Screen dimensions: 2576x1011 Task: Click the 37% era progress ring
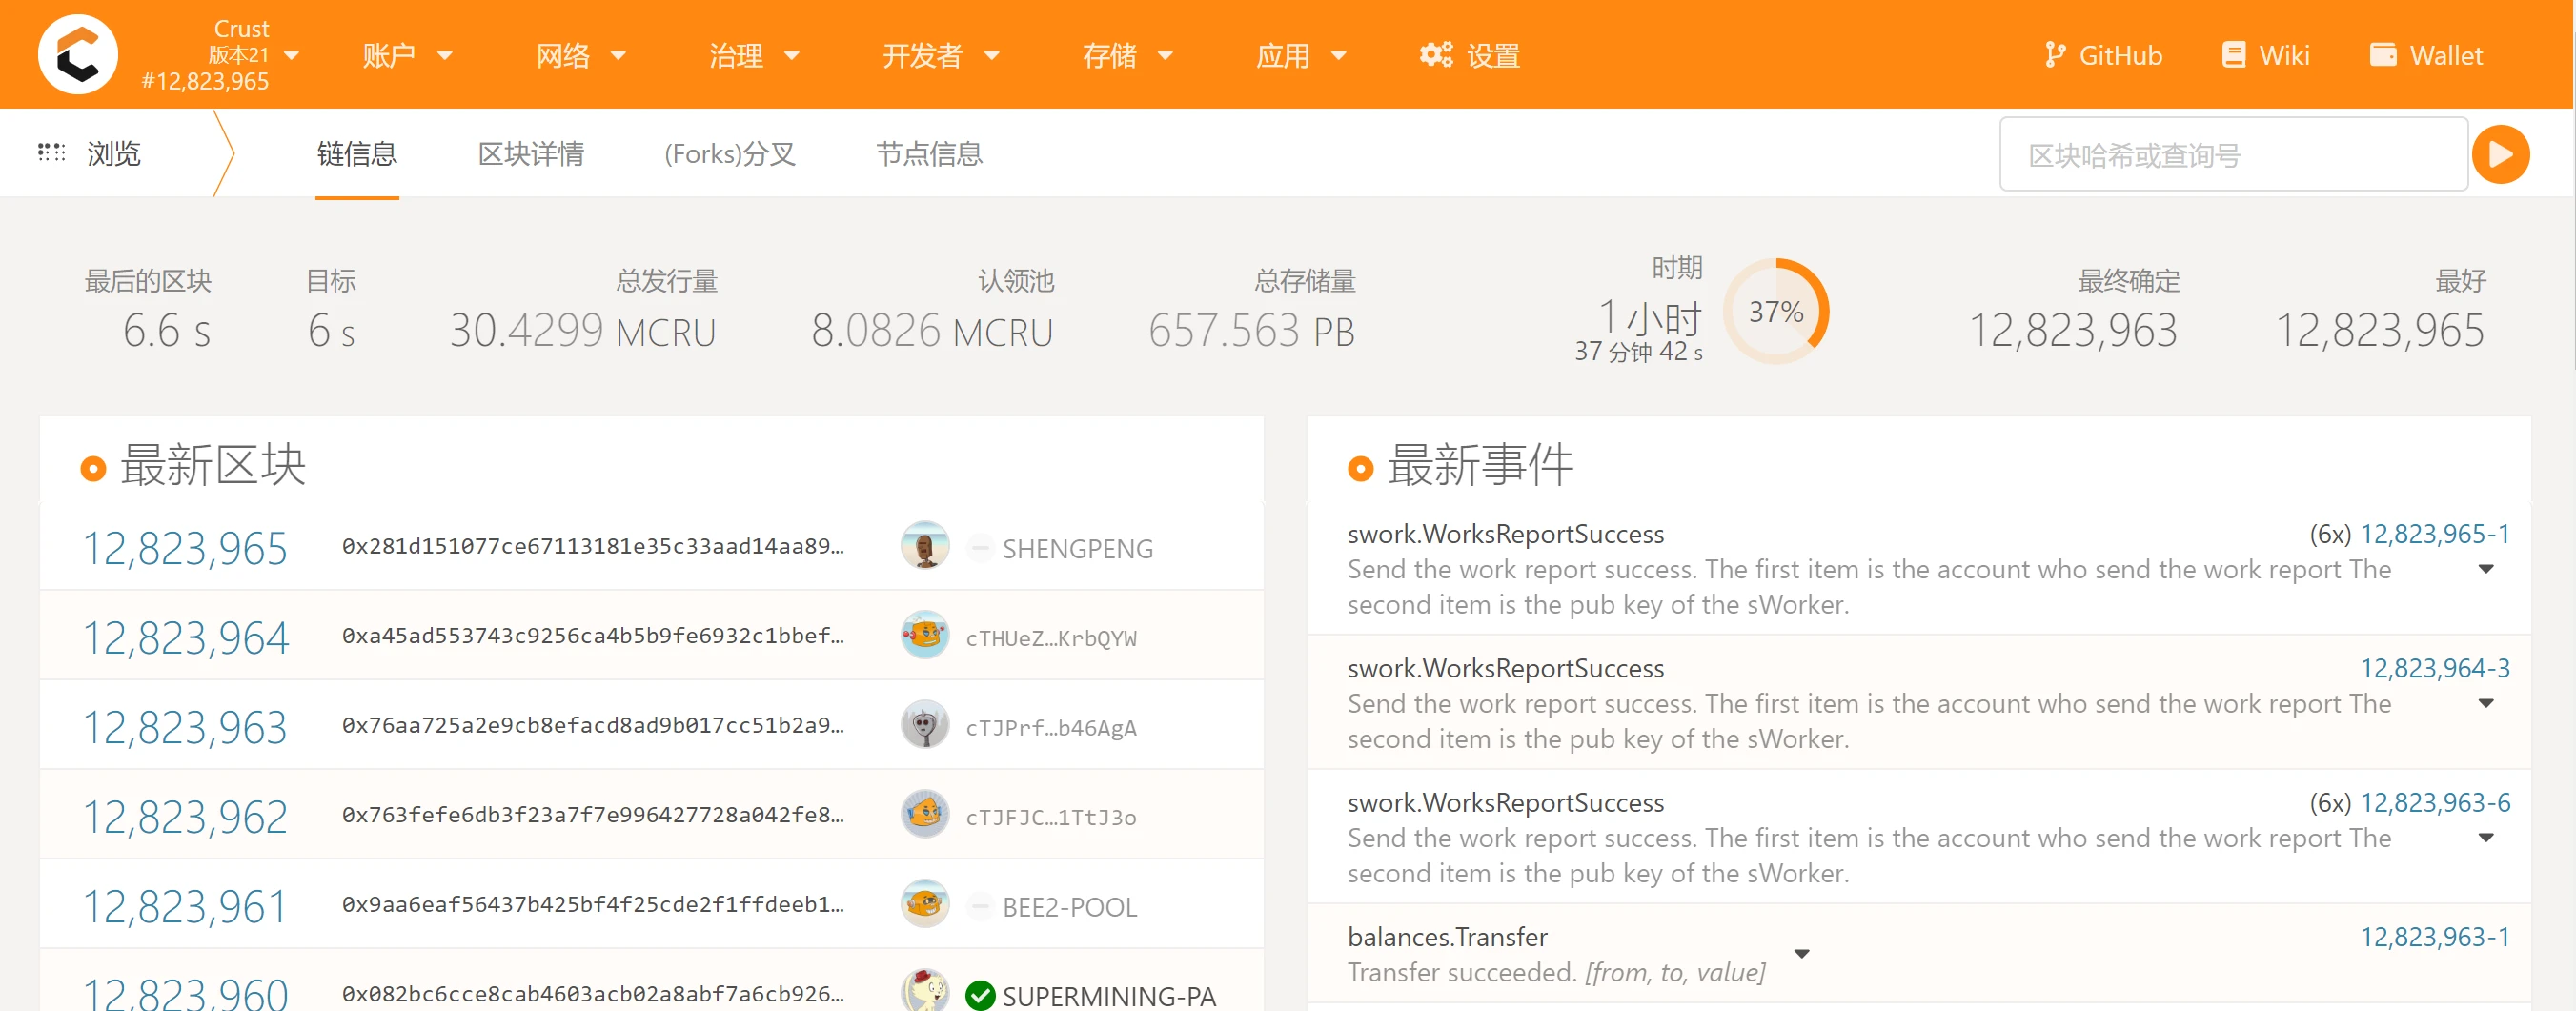[1778, 311]
